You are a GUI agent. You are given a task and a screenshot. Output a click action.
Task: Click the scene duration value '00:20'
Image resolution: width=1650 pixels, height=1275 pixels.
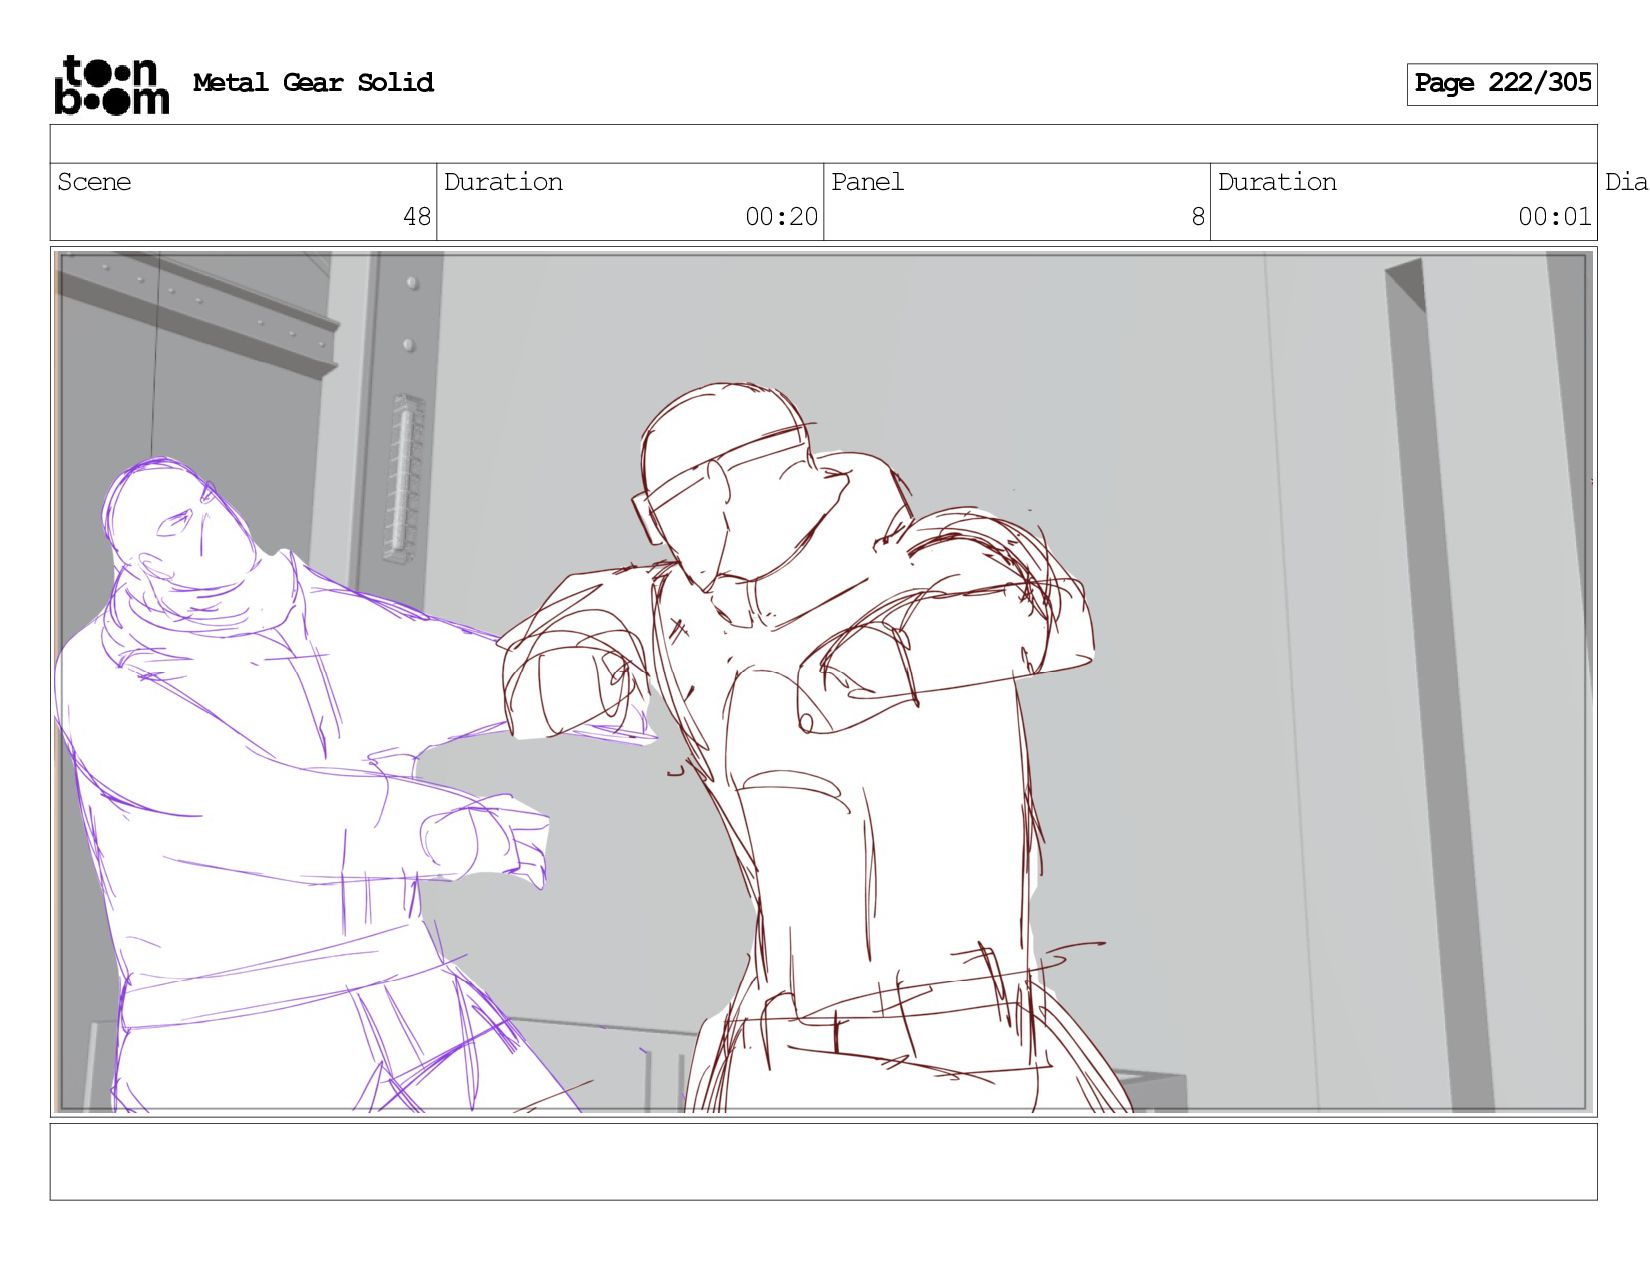pos(781,217)
